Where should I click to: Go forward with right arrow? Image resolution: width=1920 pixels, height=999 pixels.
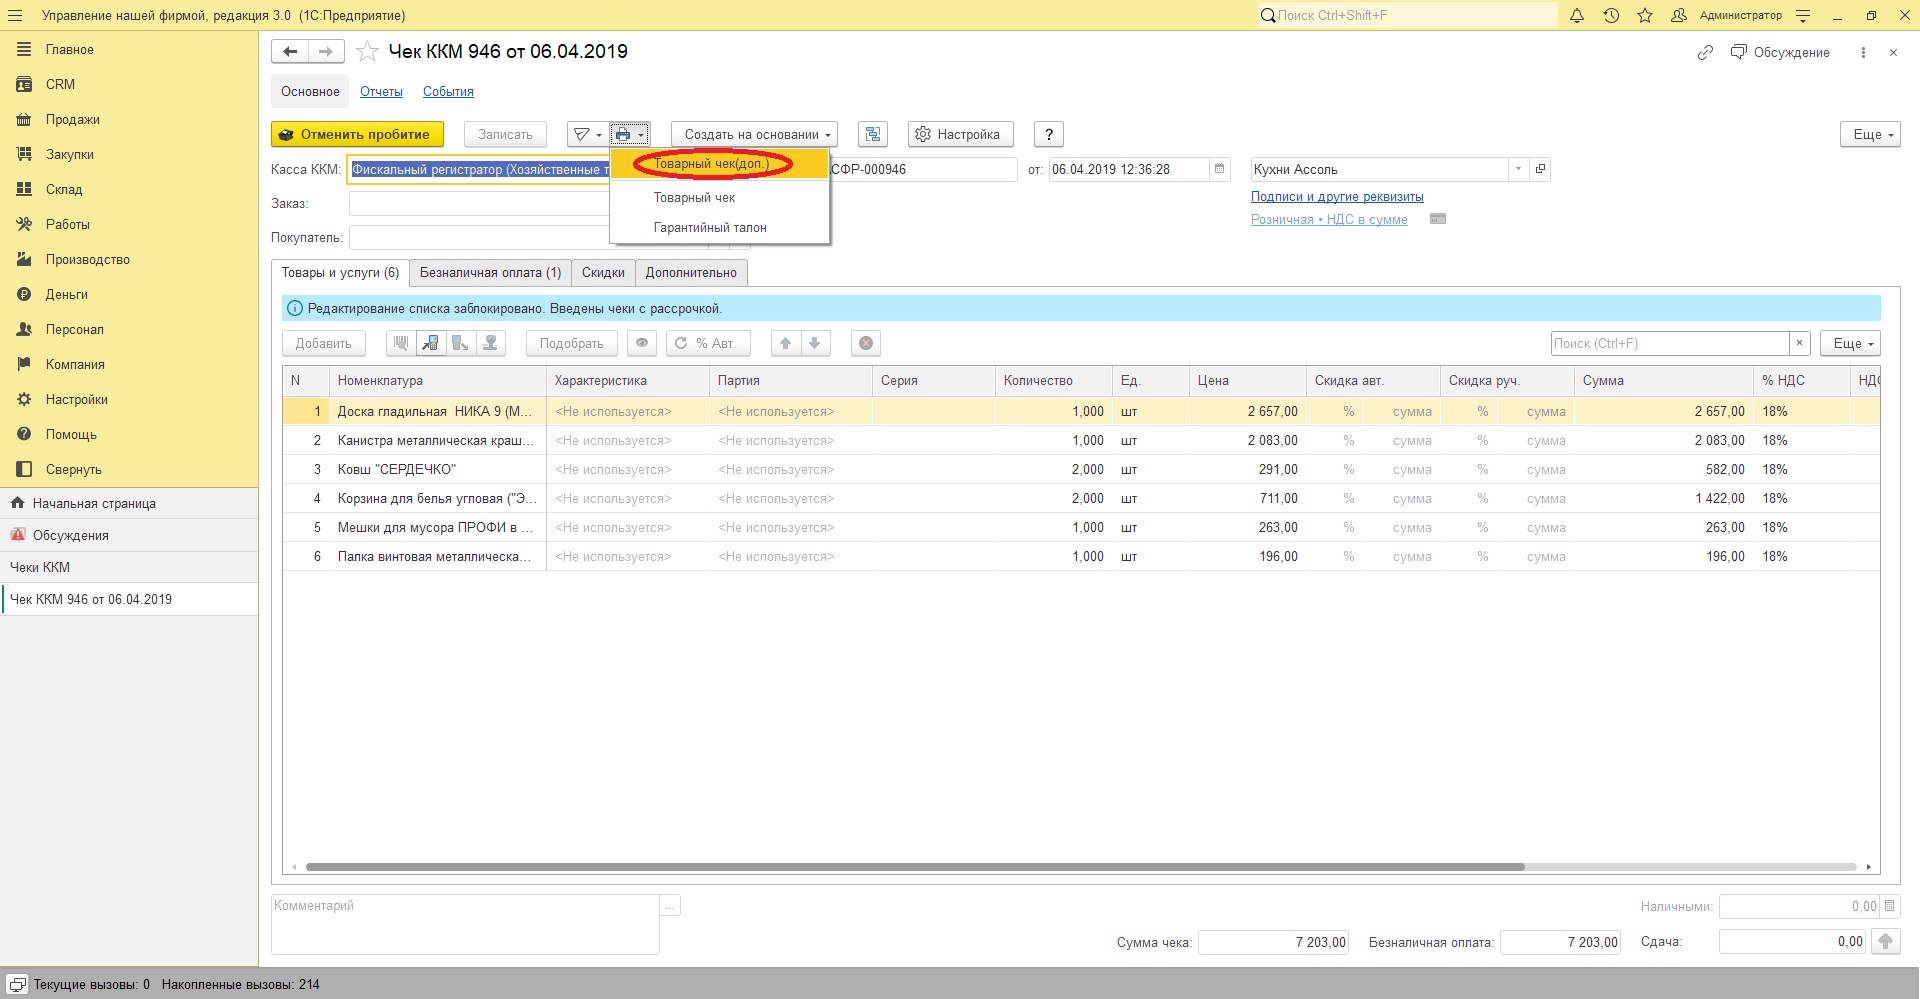(x=326, y=51)
